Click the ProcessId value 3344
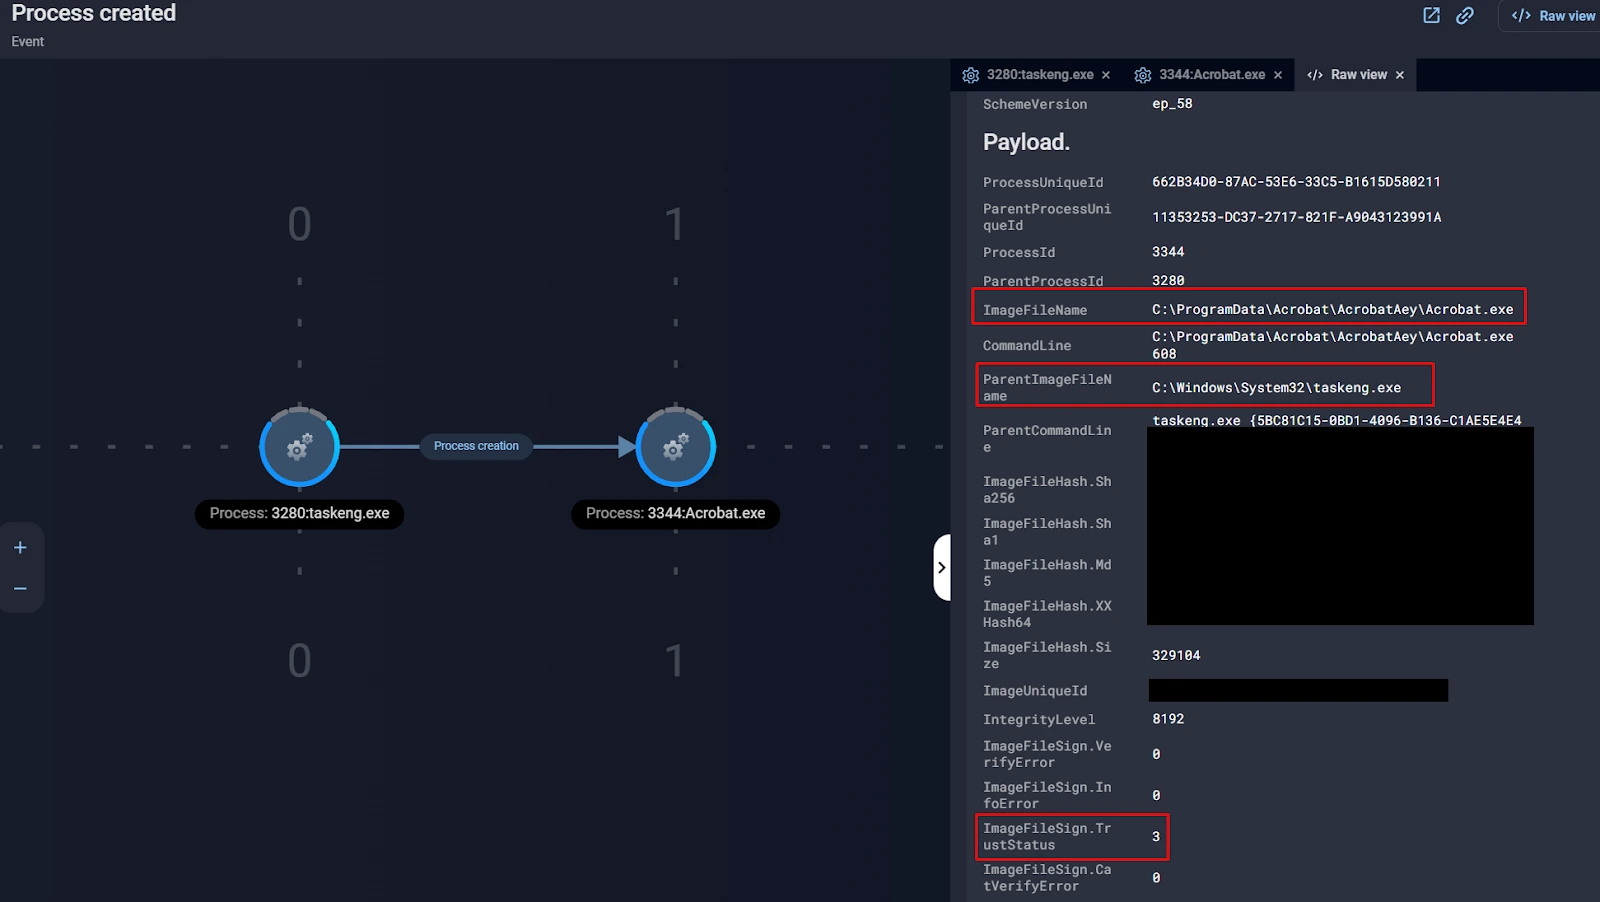 pyautogui.click(x=1168, y=252)
